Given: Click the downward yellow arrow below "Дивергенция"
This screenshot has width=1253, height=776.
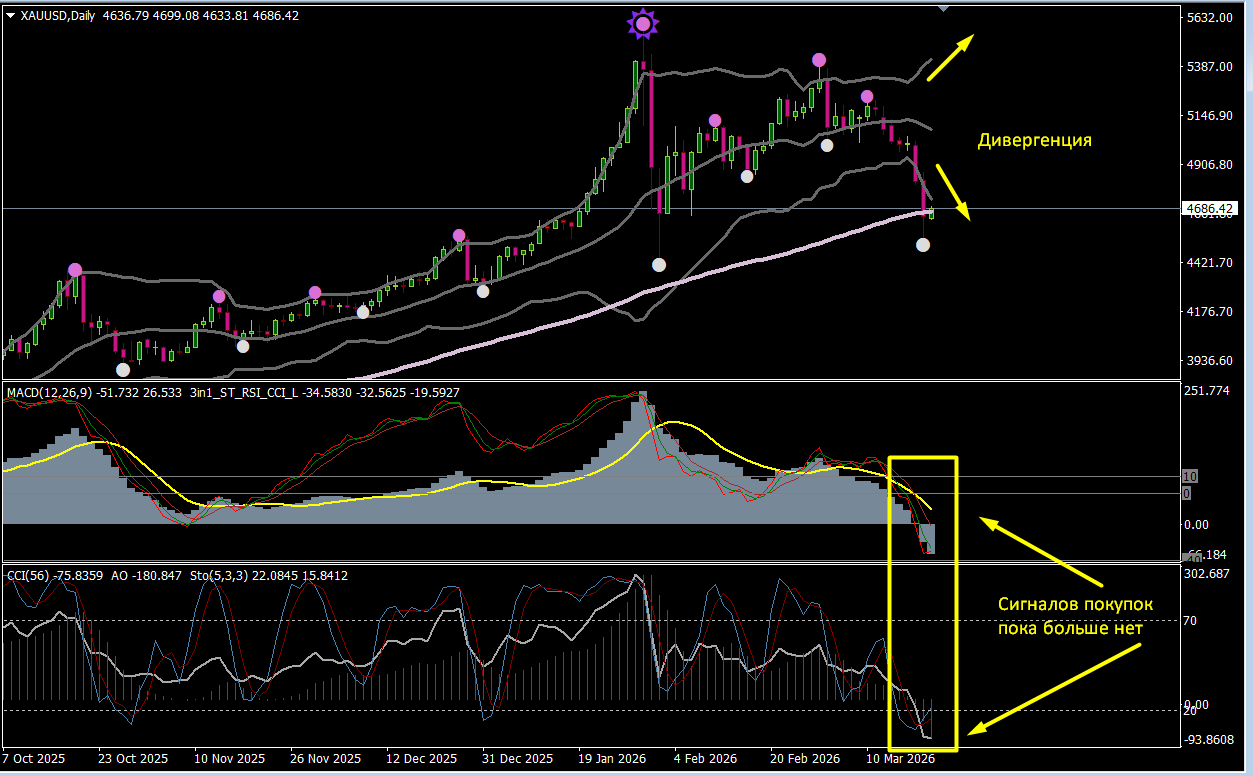Looking at the screenshot, I should pos(953,191).
